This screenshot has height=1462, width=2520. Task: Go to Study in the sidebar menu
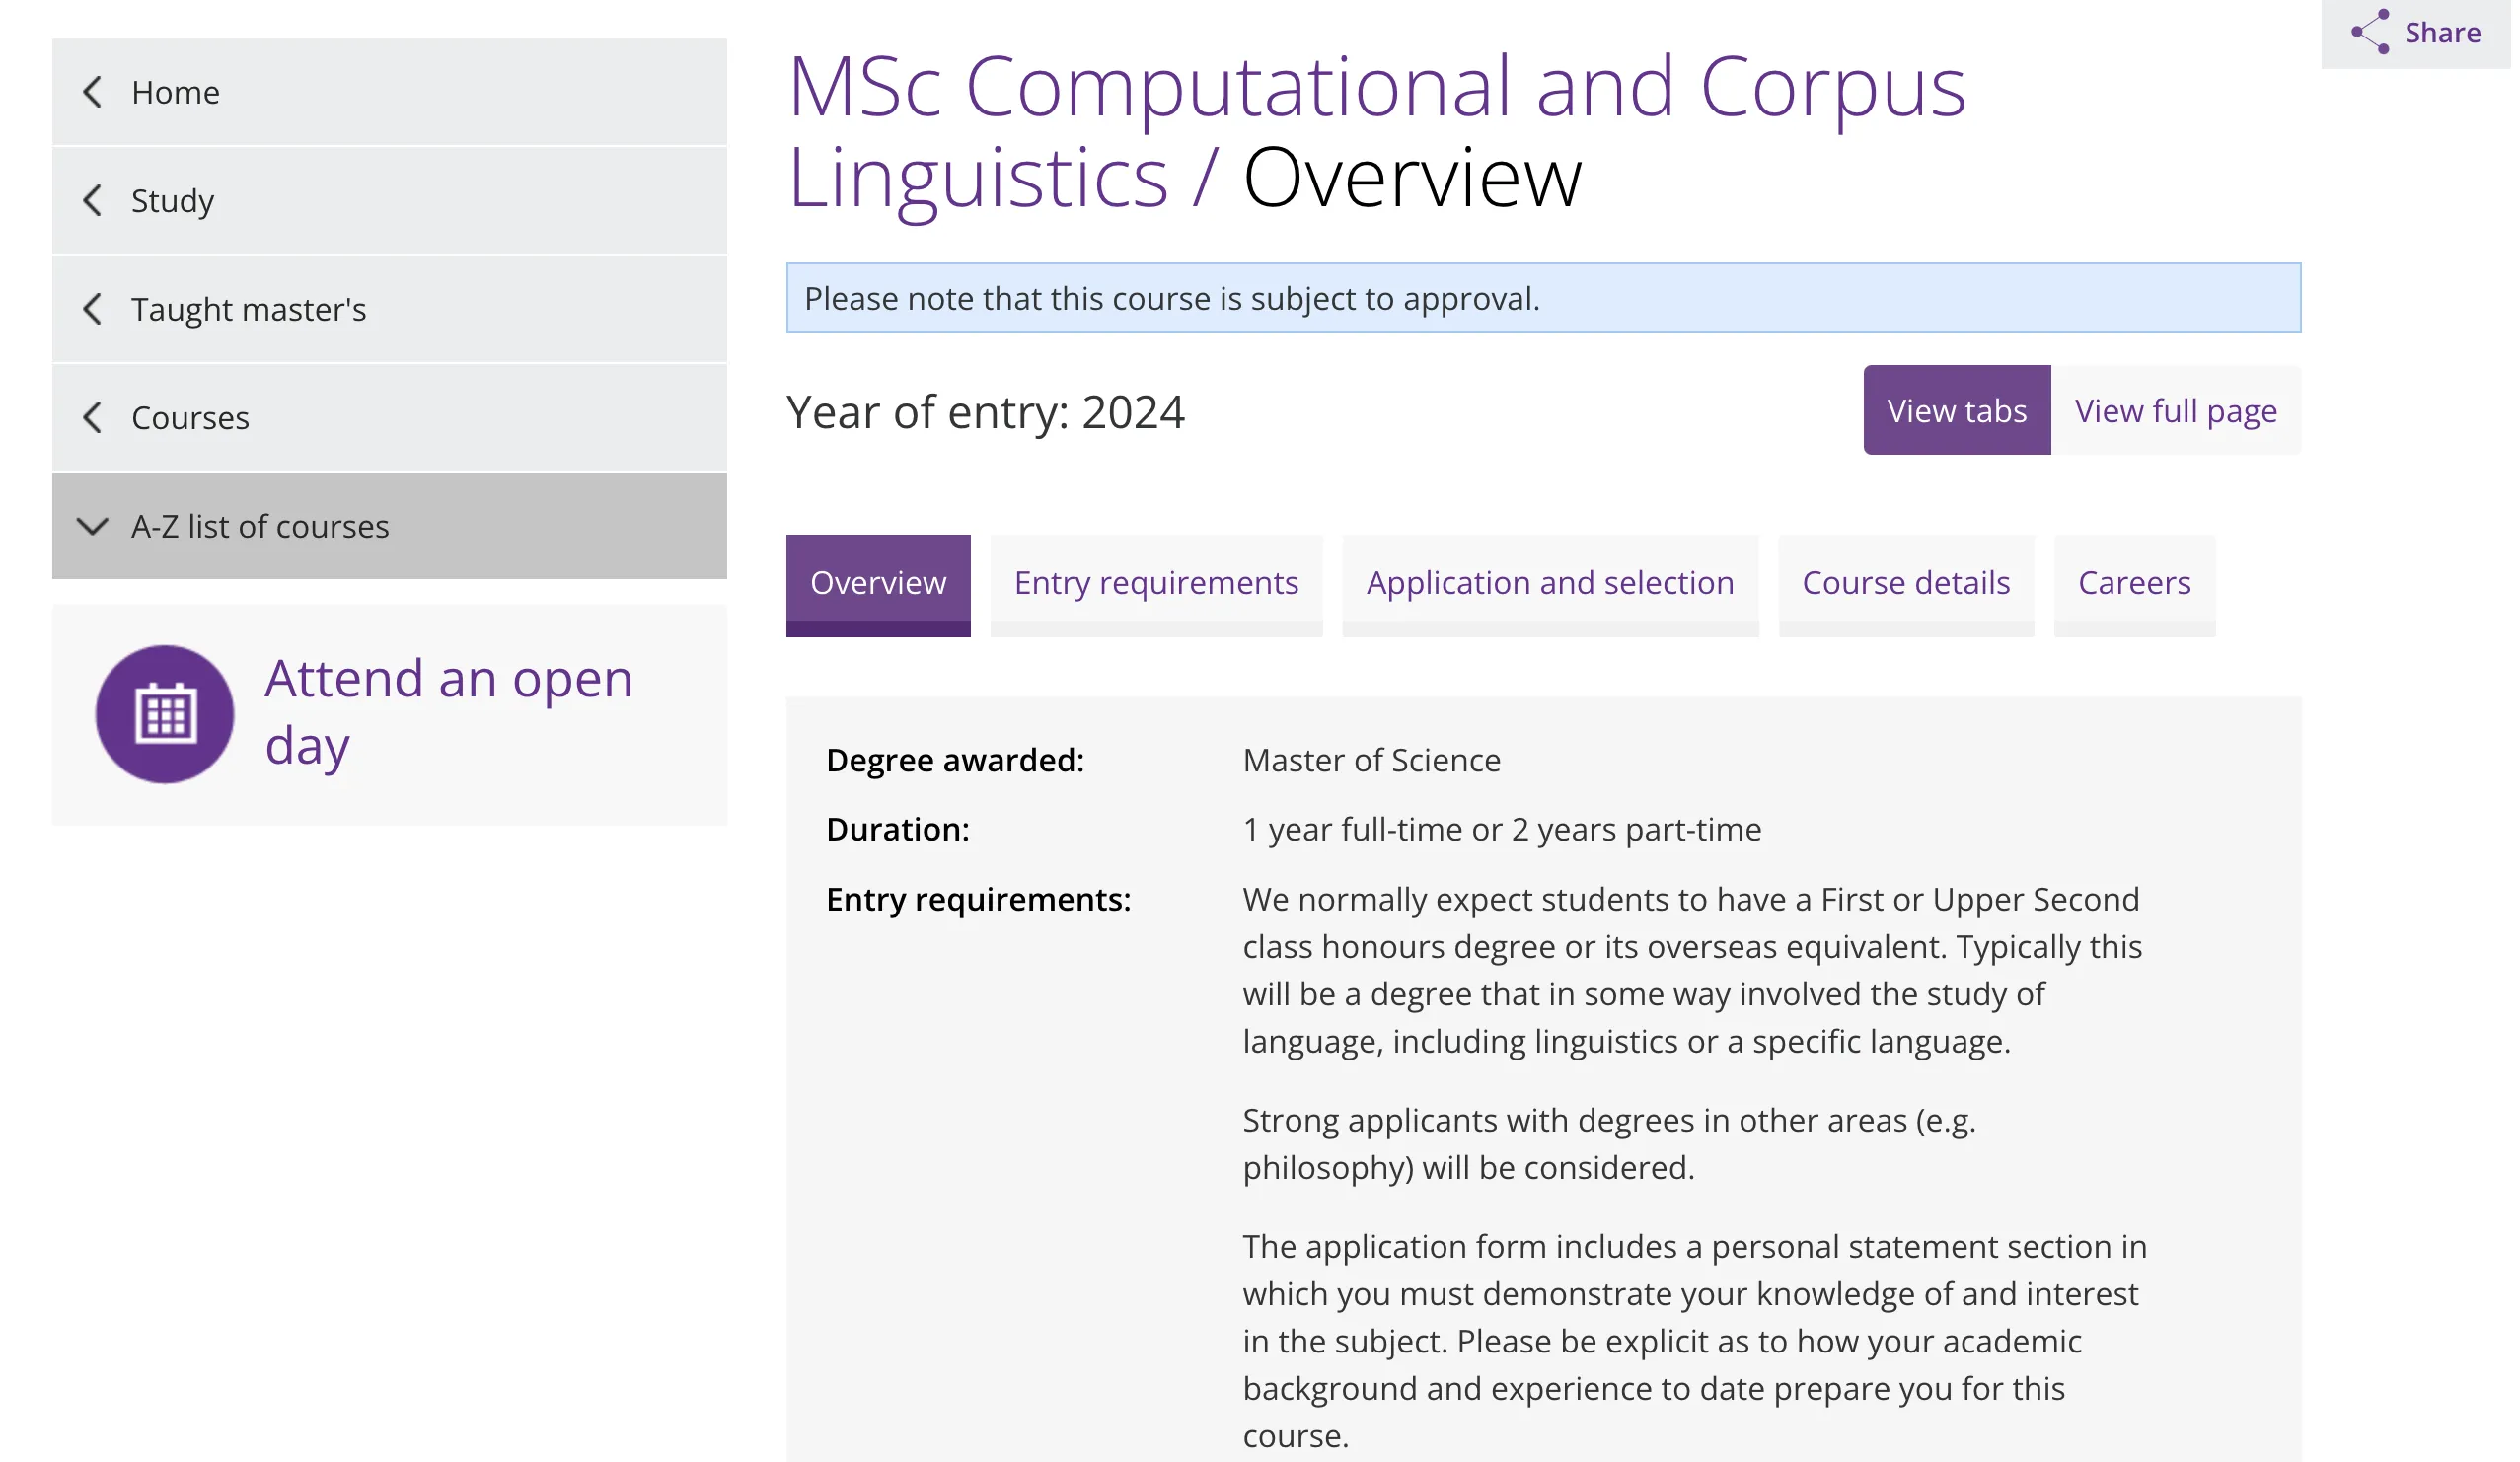pyautogui.click(x=173, y=201)
